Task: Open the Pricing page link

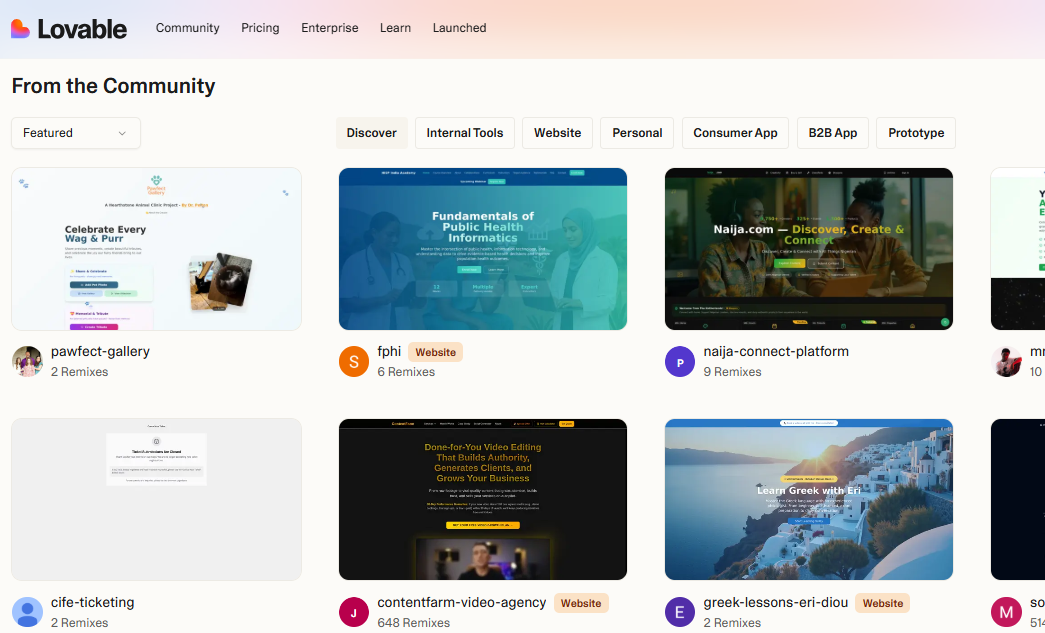Action: [x=260, y=28]
